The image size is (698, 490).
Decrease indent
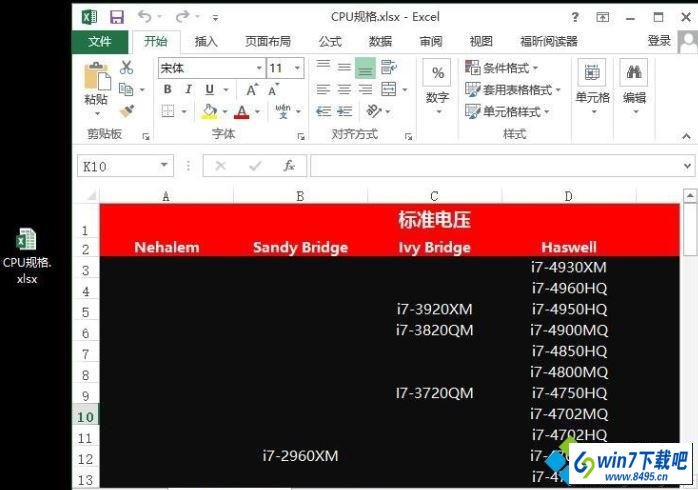click(x=323, y=111)
